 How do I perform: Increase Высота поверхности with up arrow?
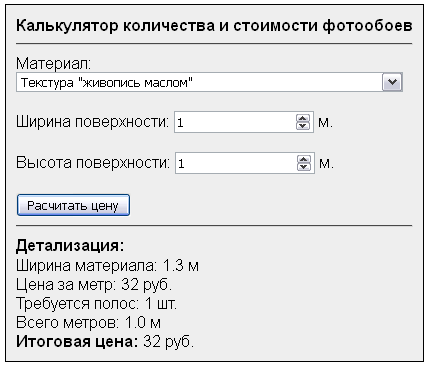tap(304, 159)
